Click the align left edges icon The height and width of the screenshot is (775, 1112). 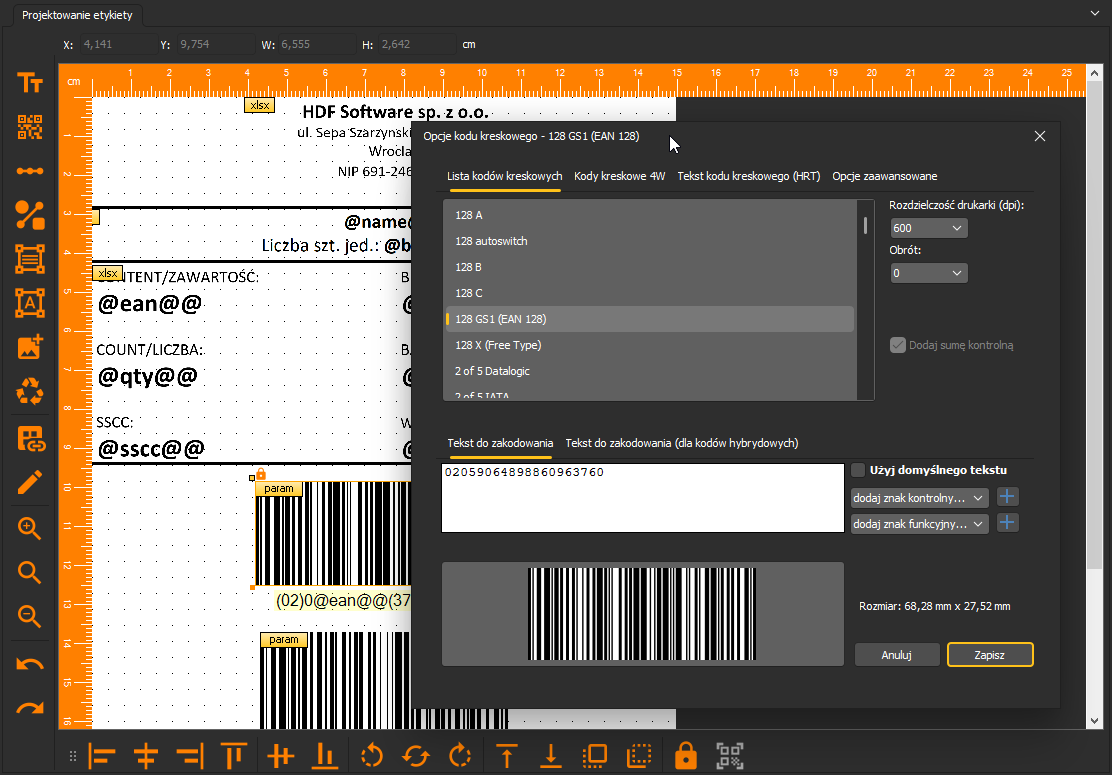click(x=102, y=756)
